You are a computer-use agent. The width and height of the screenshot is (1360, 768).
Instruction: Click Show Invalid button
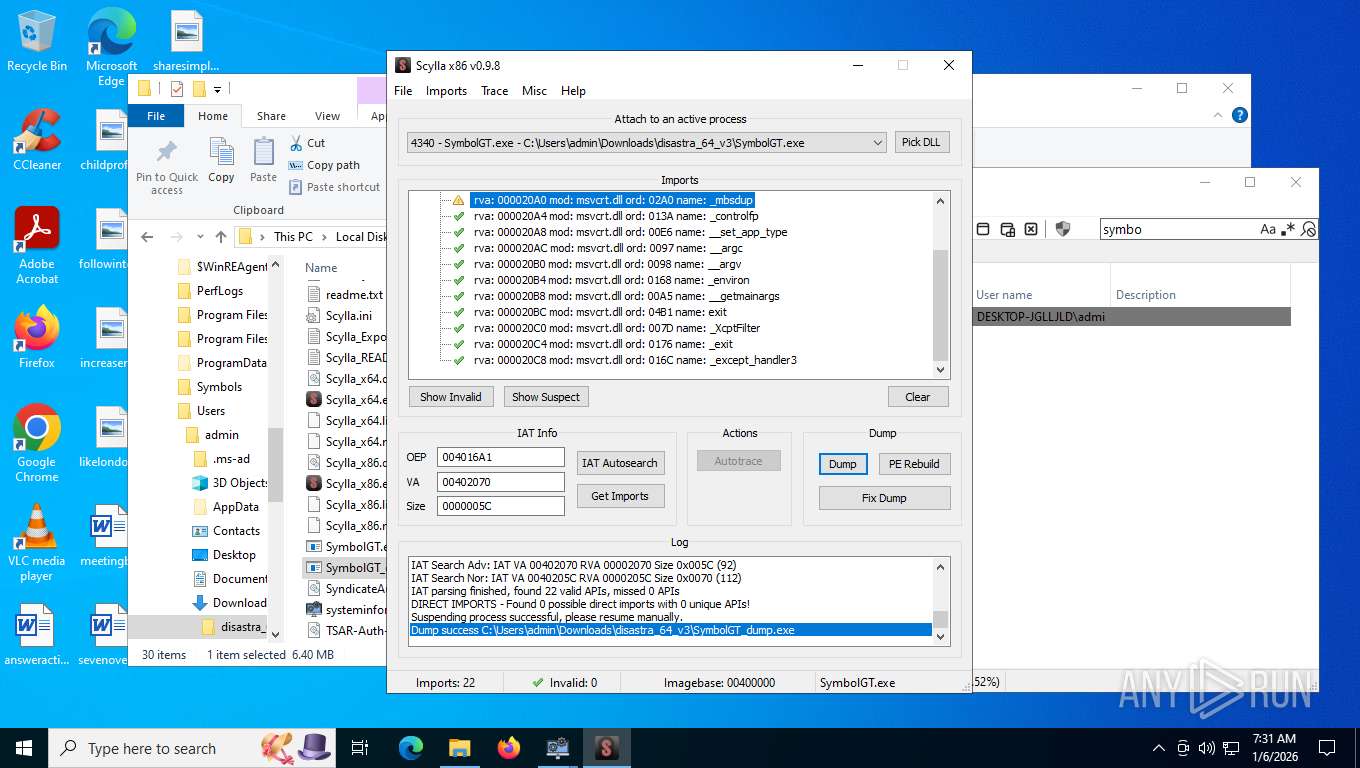(x=450, y=397)
